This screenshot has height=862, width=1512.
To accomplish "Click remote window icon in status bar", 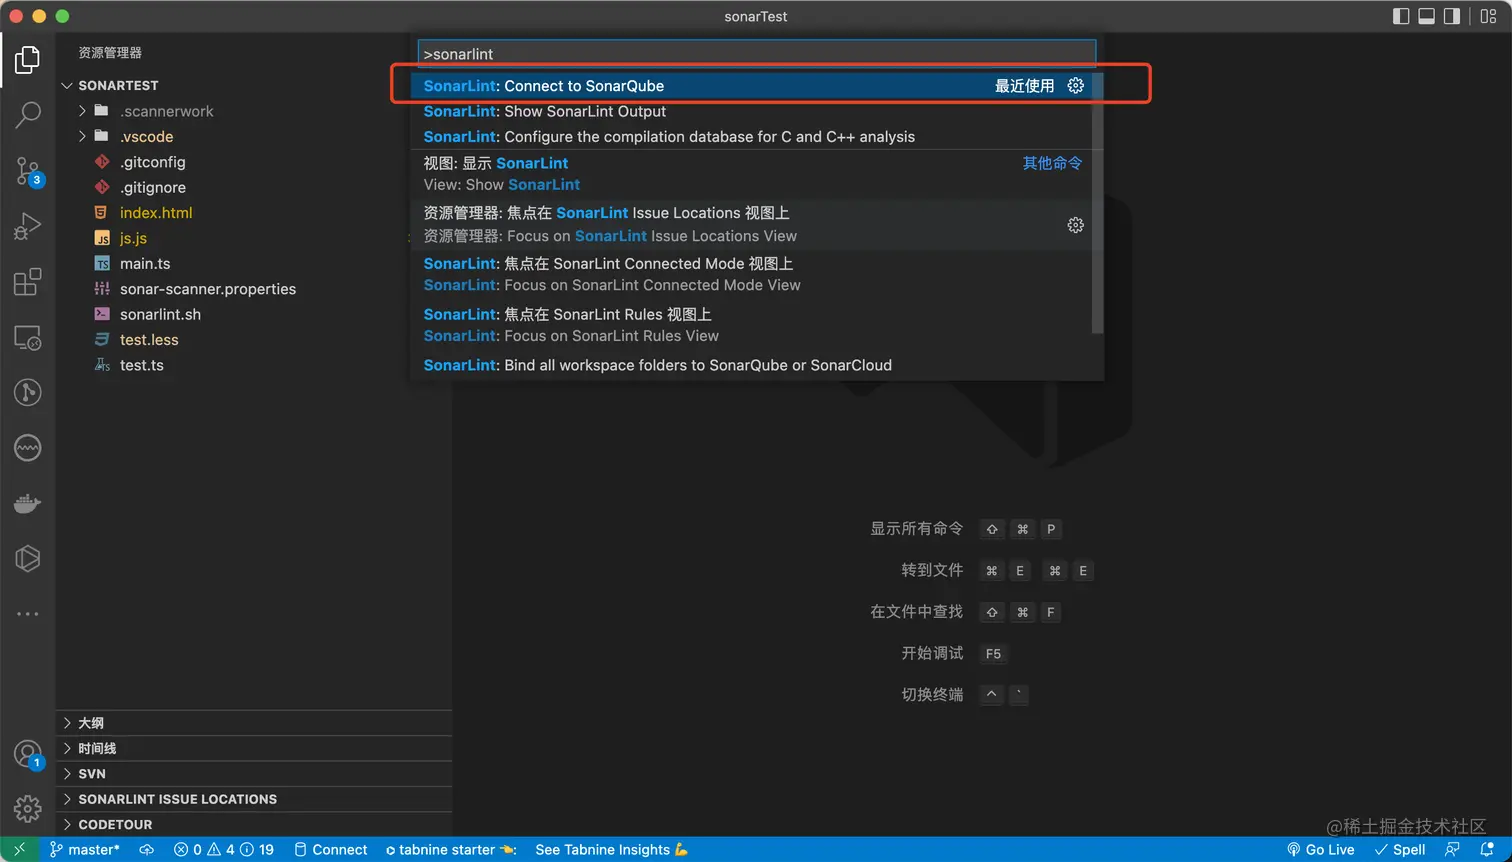I will (x=19, y=850).
